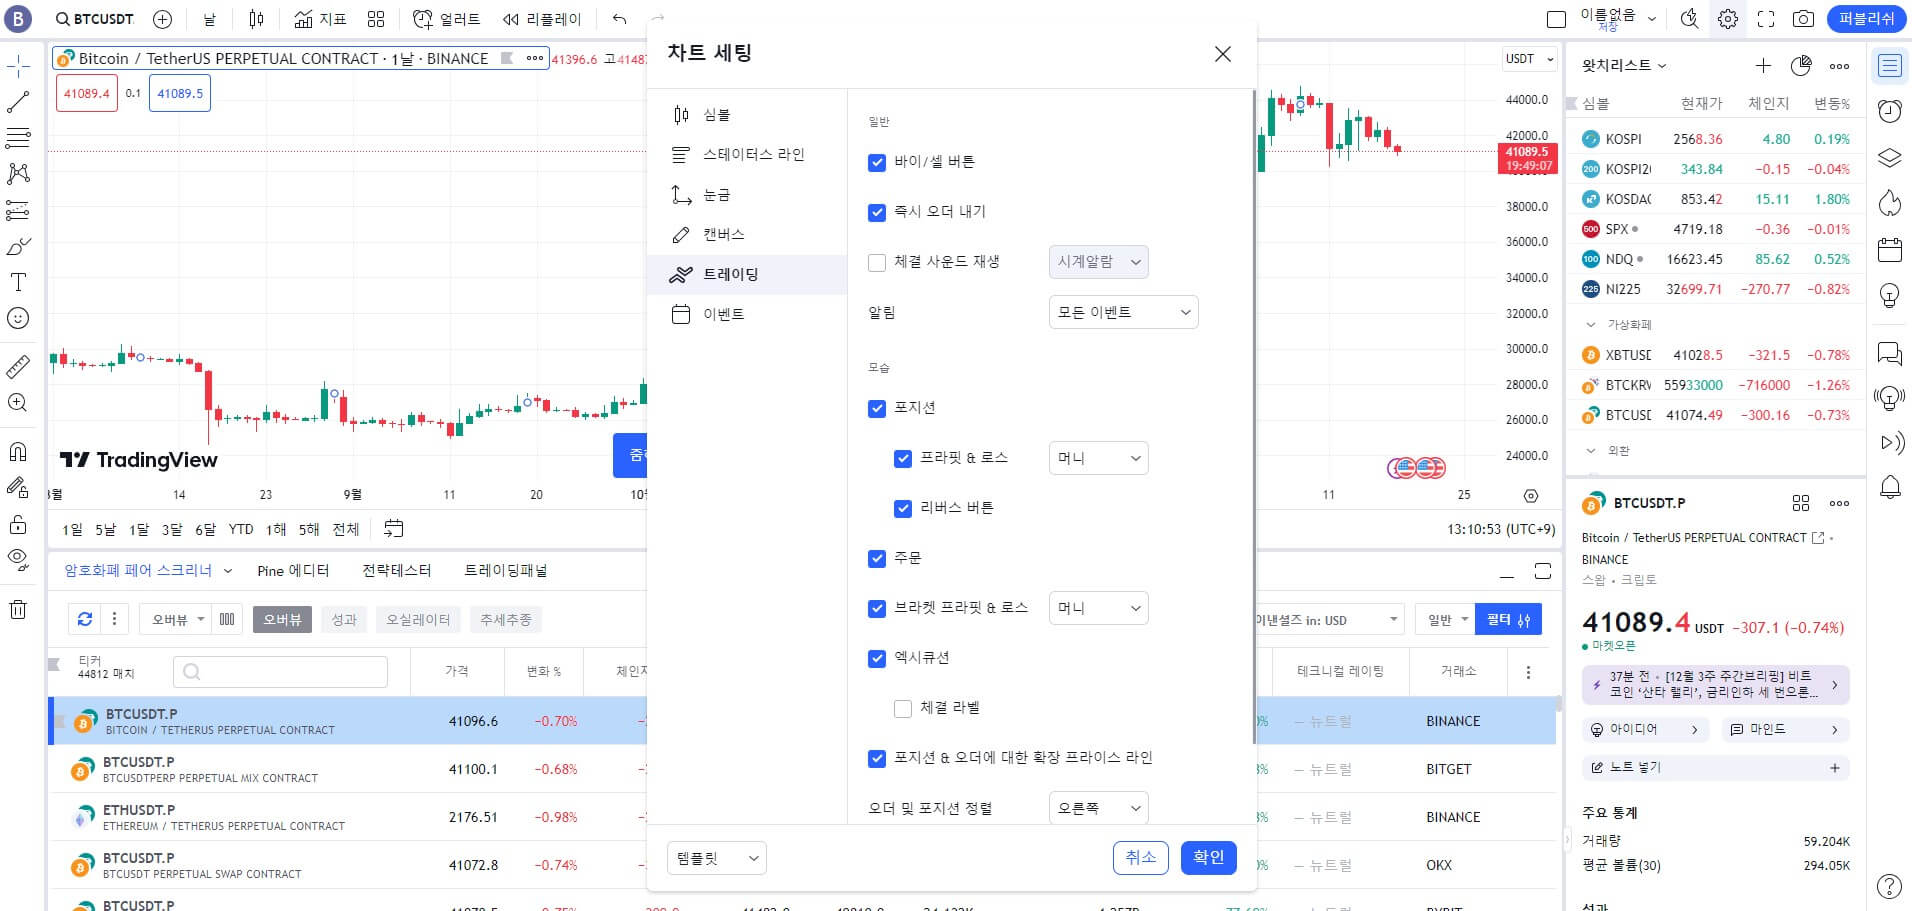
Task: Select 이벤트 settings tab
Action: tap(747, 314)
